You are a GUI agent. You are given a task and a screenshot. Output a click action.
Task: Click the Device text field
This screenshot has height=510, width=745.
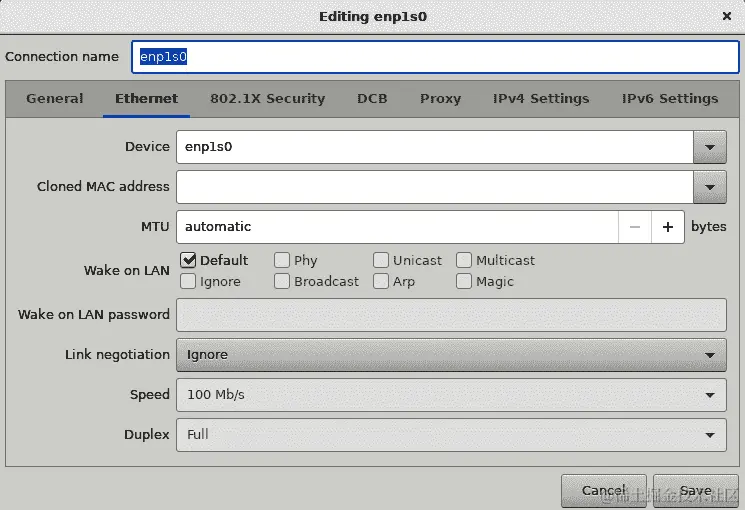tap(435, 147)
